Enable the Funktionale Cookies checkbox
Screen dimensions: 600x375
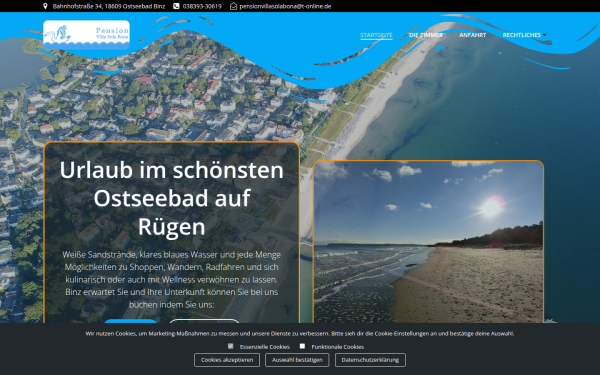click(x=302, y=346)
